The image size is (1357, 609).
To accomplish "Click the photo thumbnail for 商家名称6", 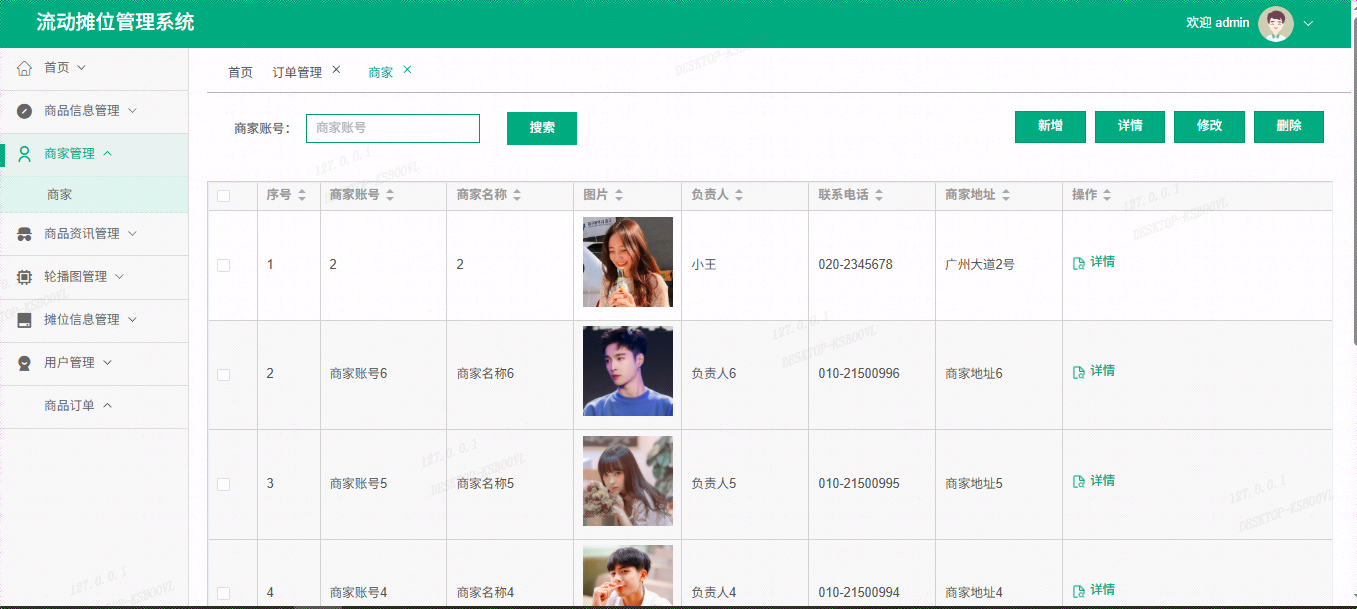I will [x=628, y=371].
